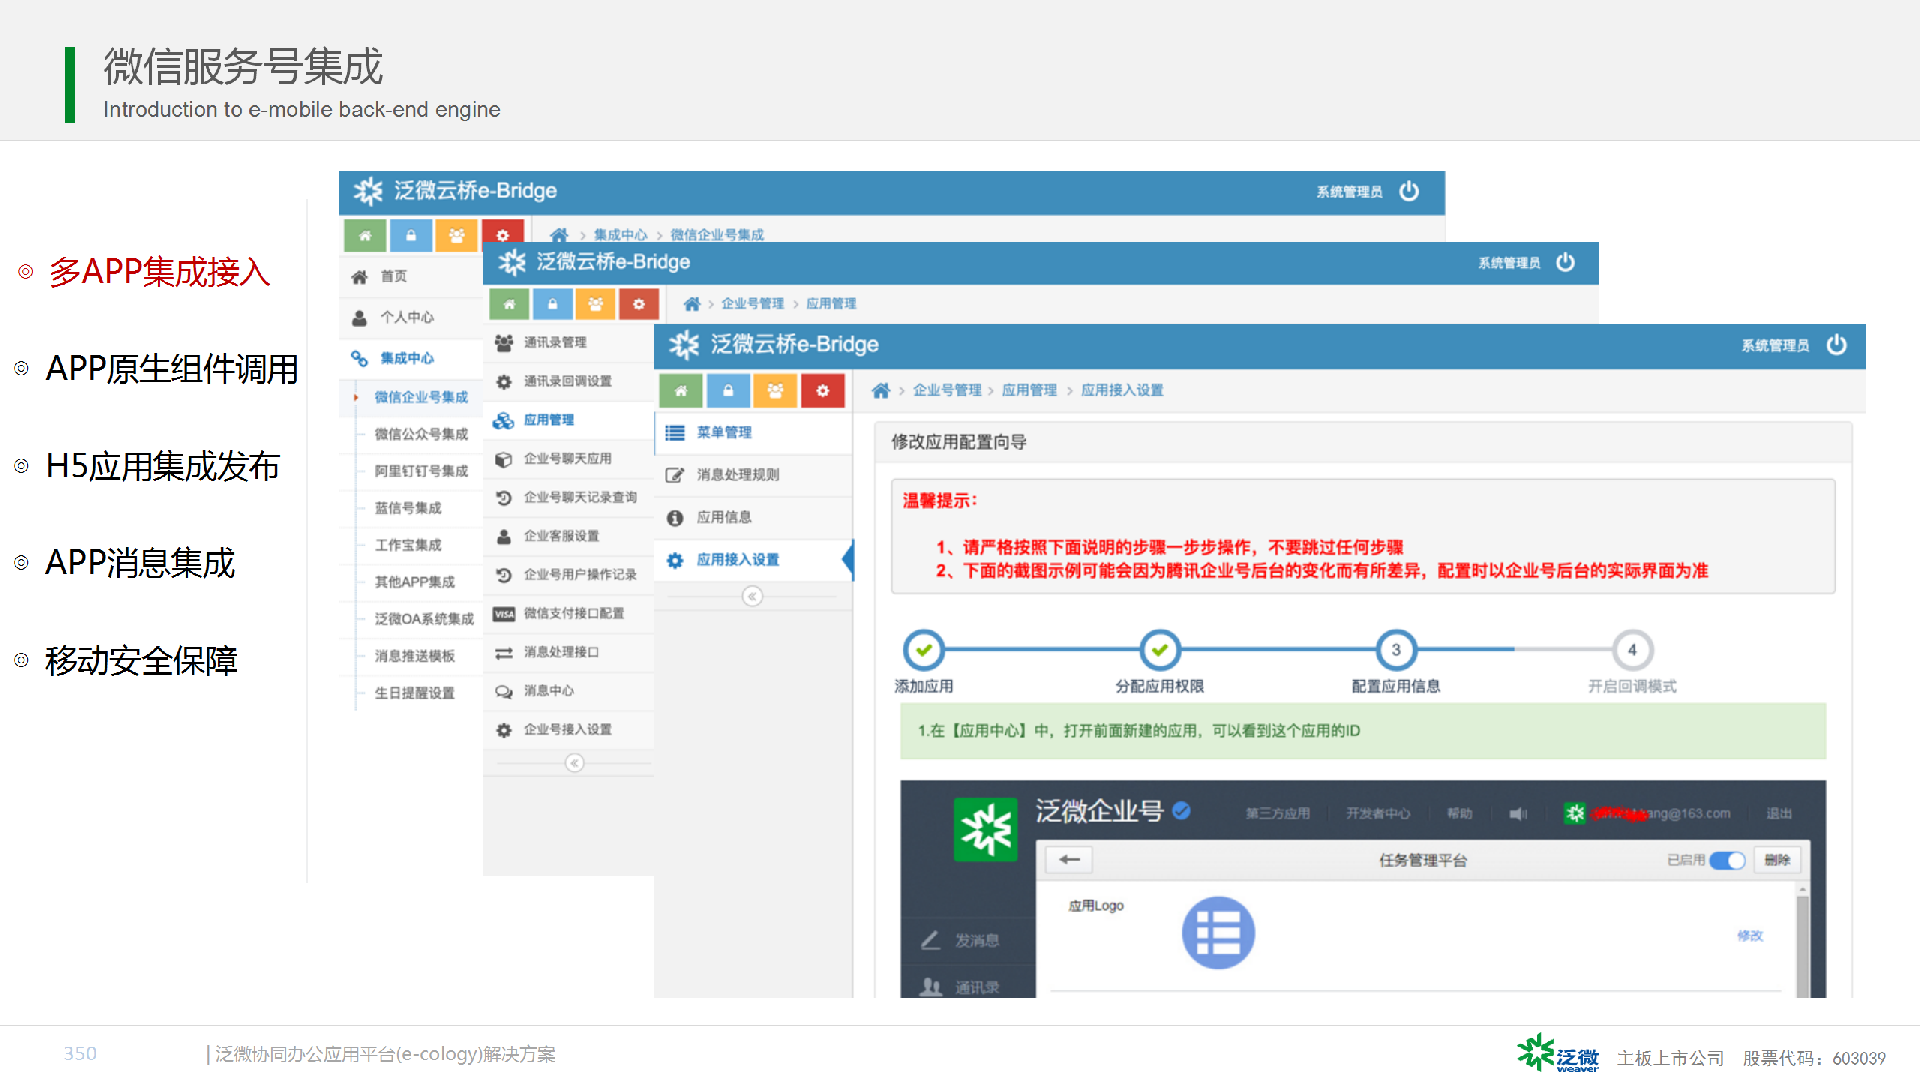Click the blue lock button in the front window toolbar
Screen dimensions: 1920x1080
tap(728, 391)
